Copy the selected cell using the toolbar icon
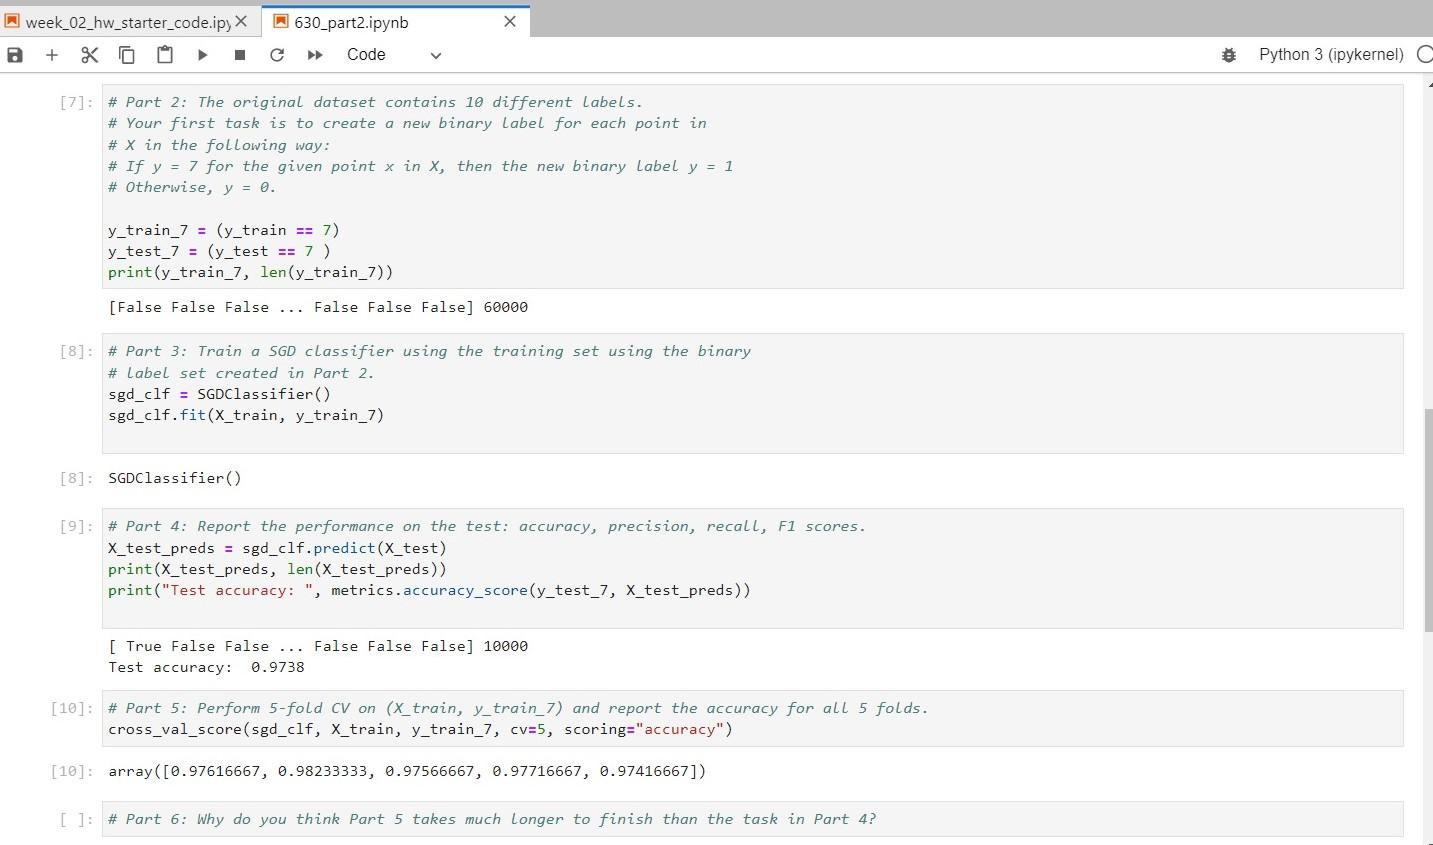 coord(127,55)
